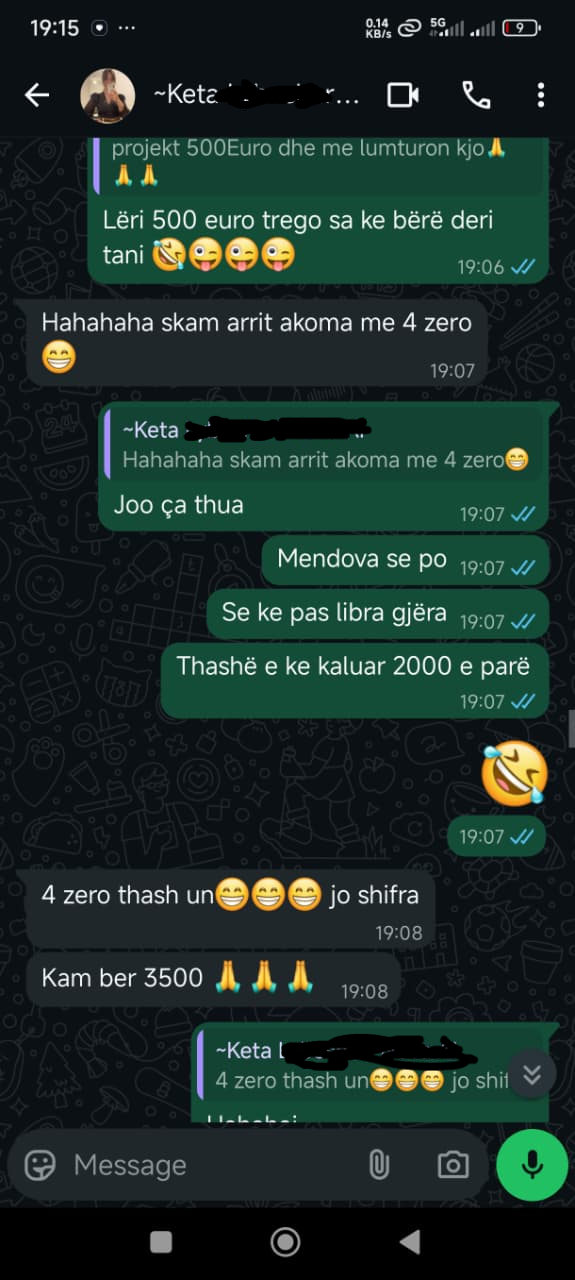Open the emoji sticker picker
This screenshot has width=575, height=1280.
(x=40, y=1165)
